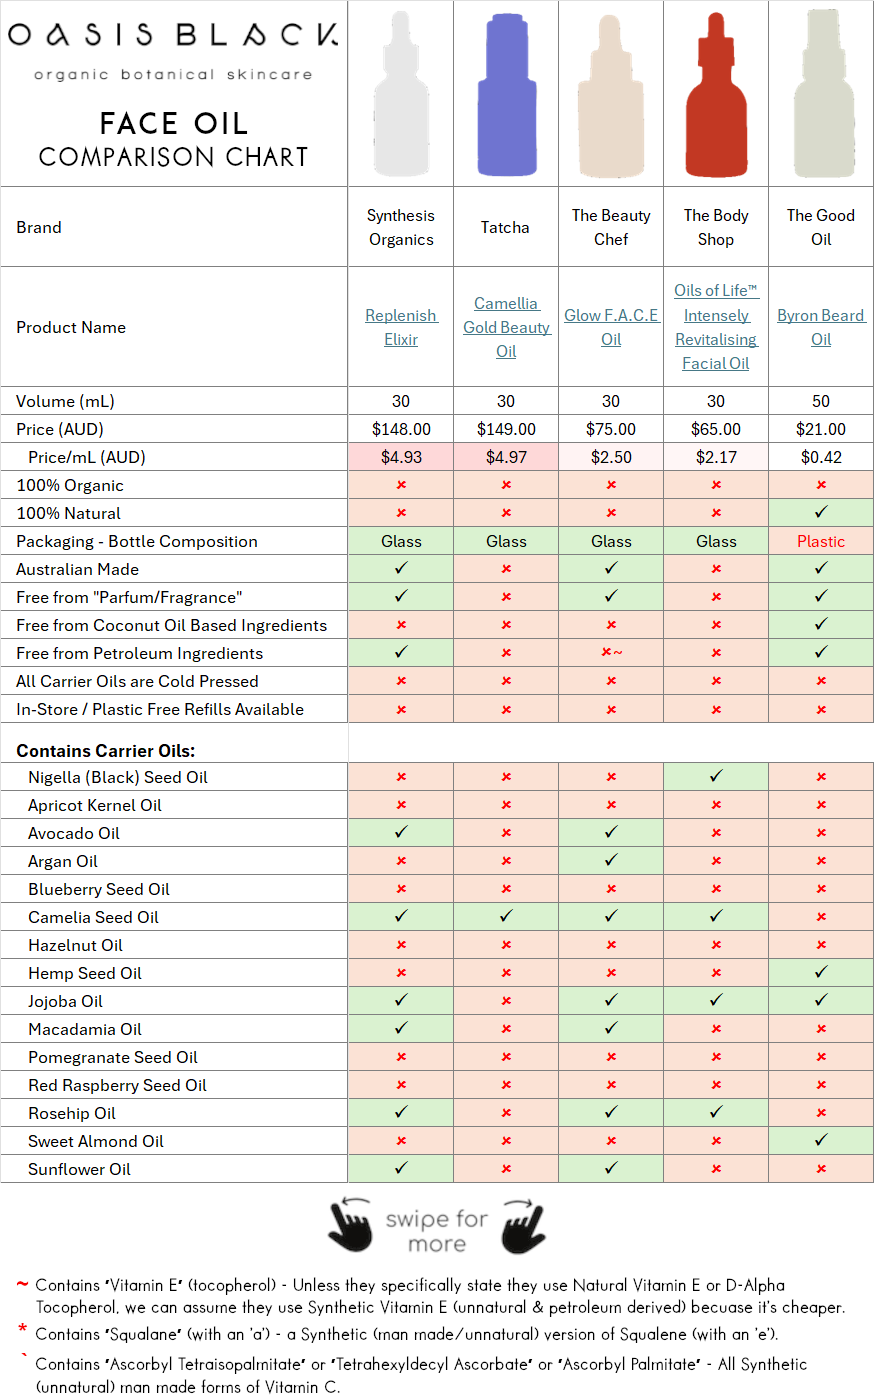Click the $65.00 price cell
Image resolution: width=874 pixels, height=1400 pixels.
[x=716, y=429]
